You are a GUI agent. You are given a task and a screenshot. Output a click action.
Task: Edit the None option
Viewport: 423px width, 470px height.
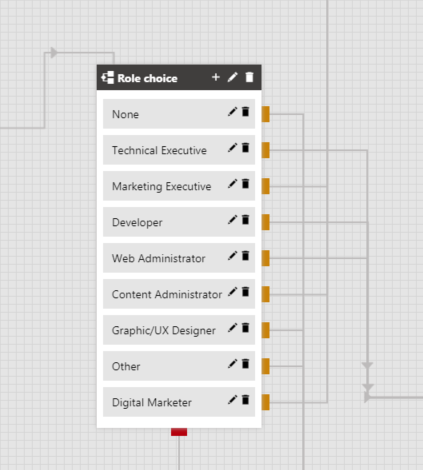pos(233,112)
